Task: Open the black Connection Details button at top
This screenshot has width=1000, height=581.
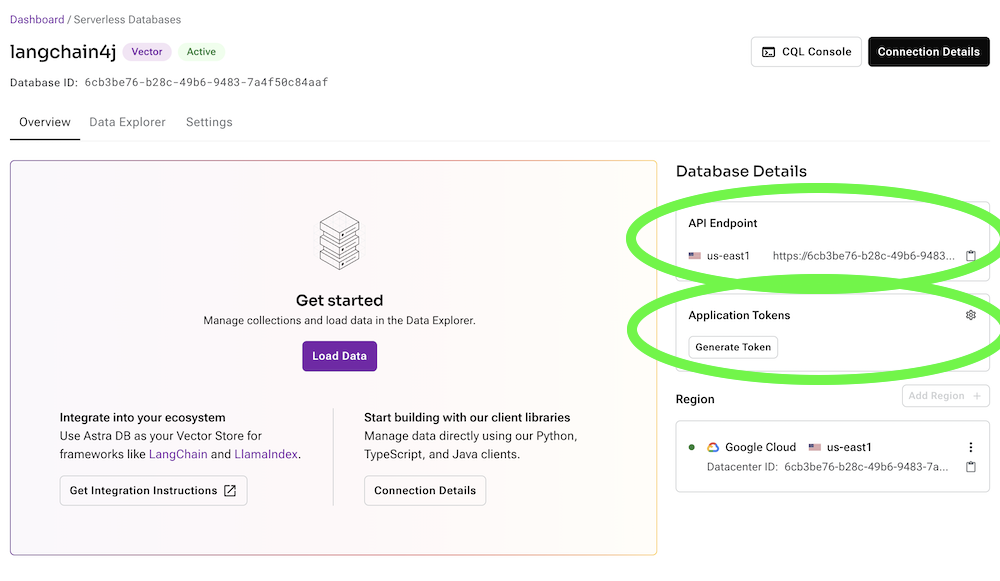Action: pos(928,52)
